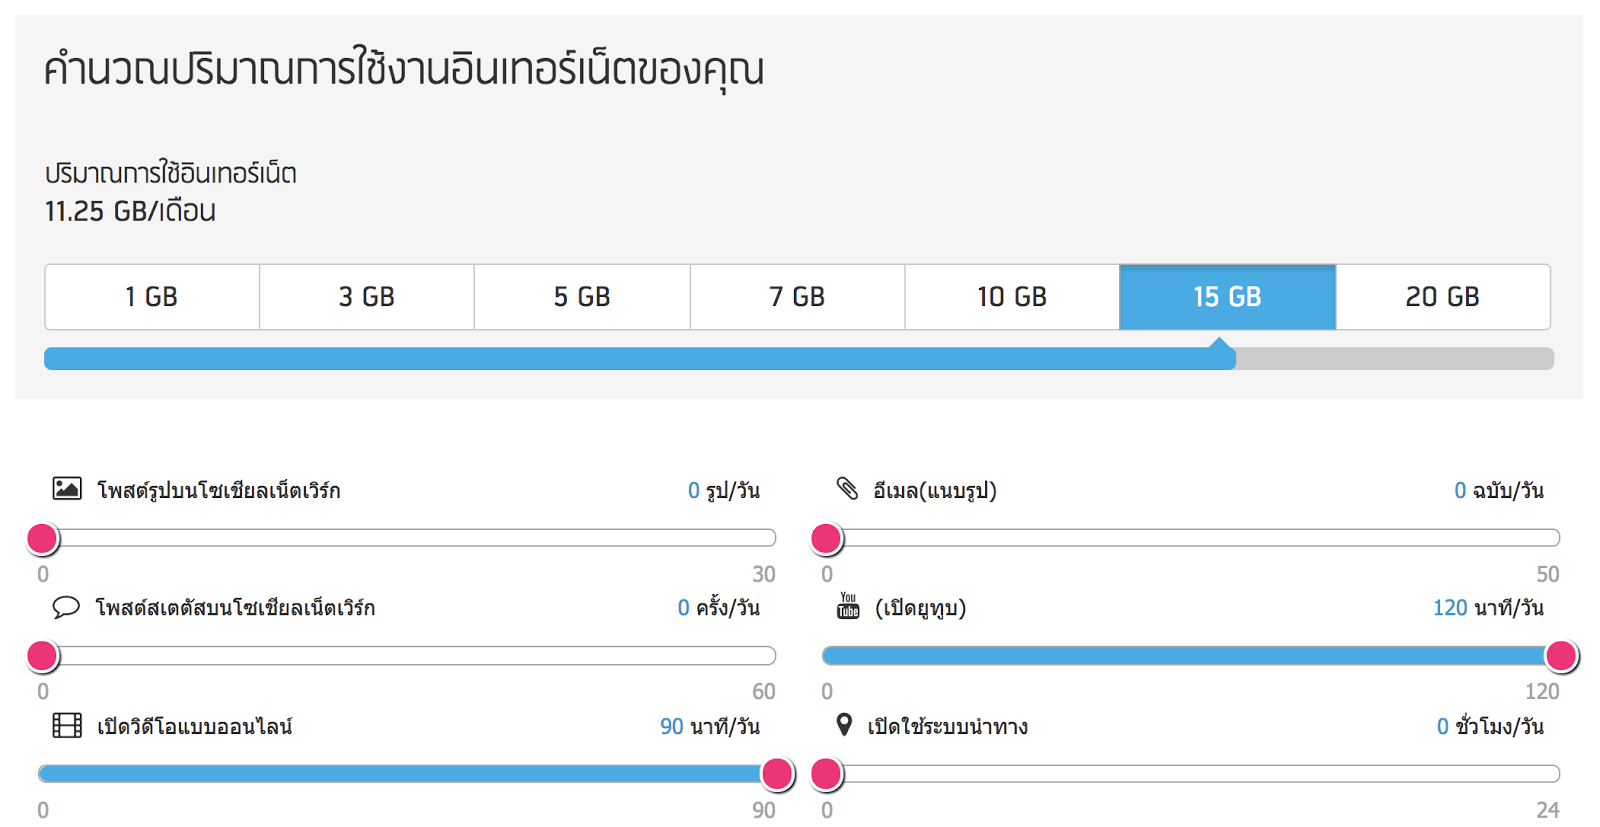1600x827 pixels.
Task: Click the status posts slider handle
Action: (x=42, y=656)
